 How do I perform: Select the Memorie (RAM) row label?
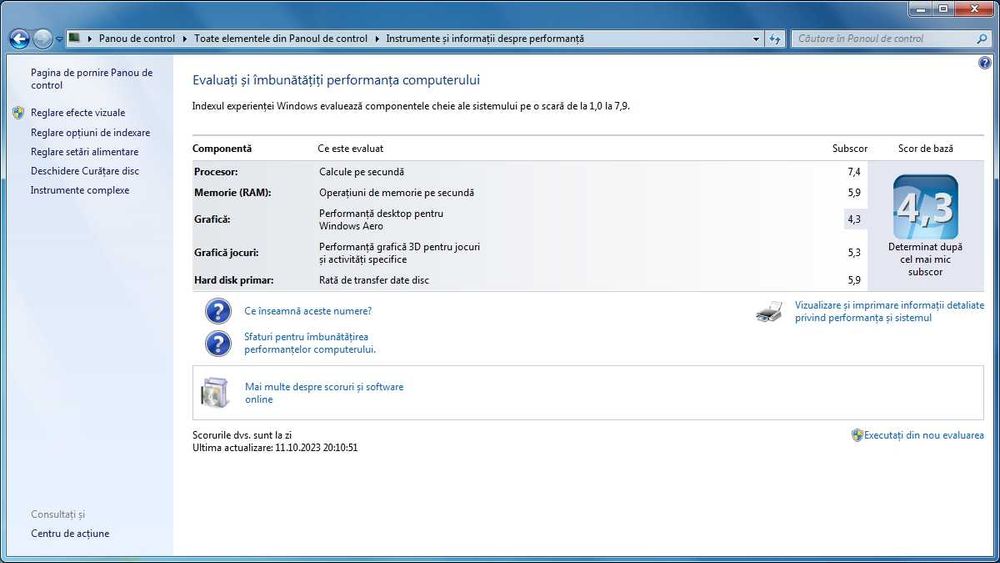coord(233,193)
